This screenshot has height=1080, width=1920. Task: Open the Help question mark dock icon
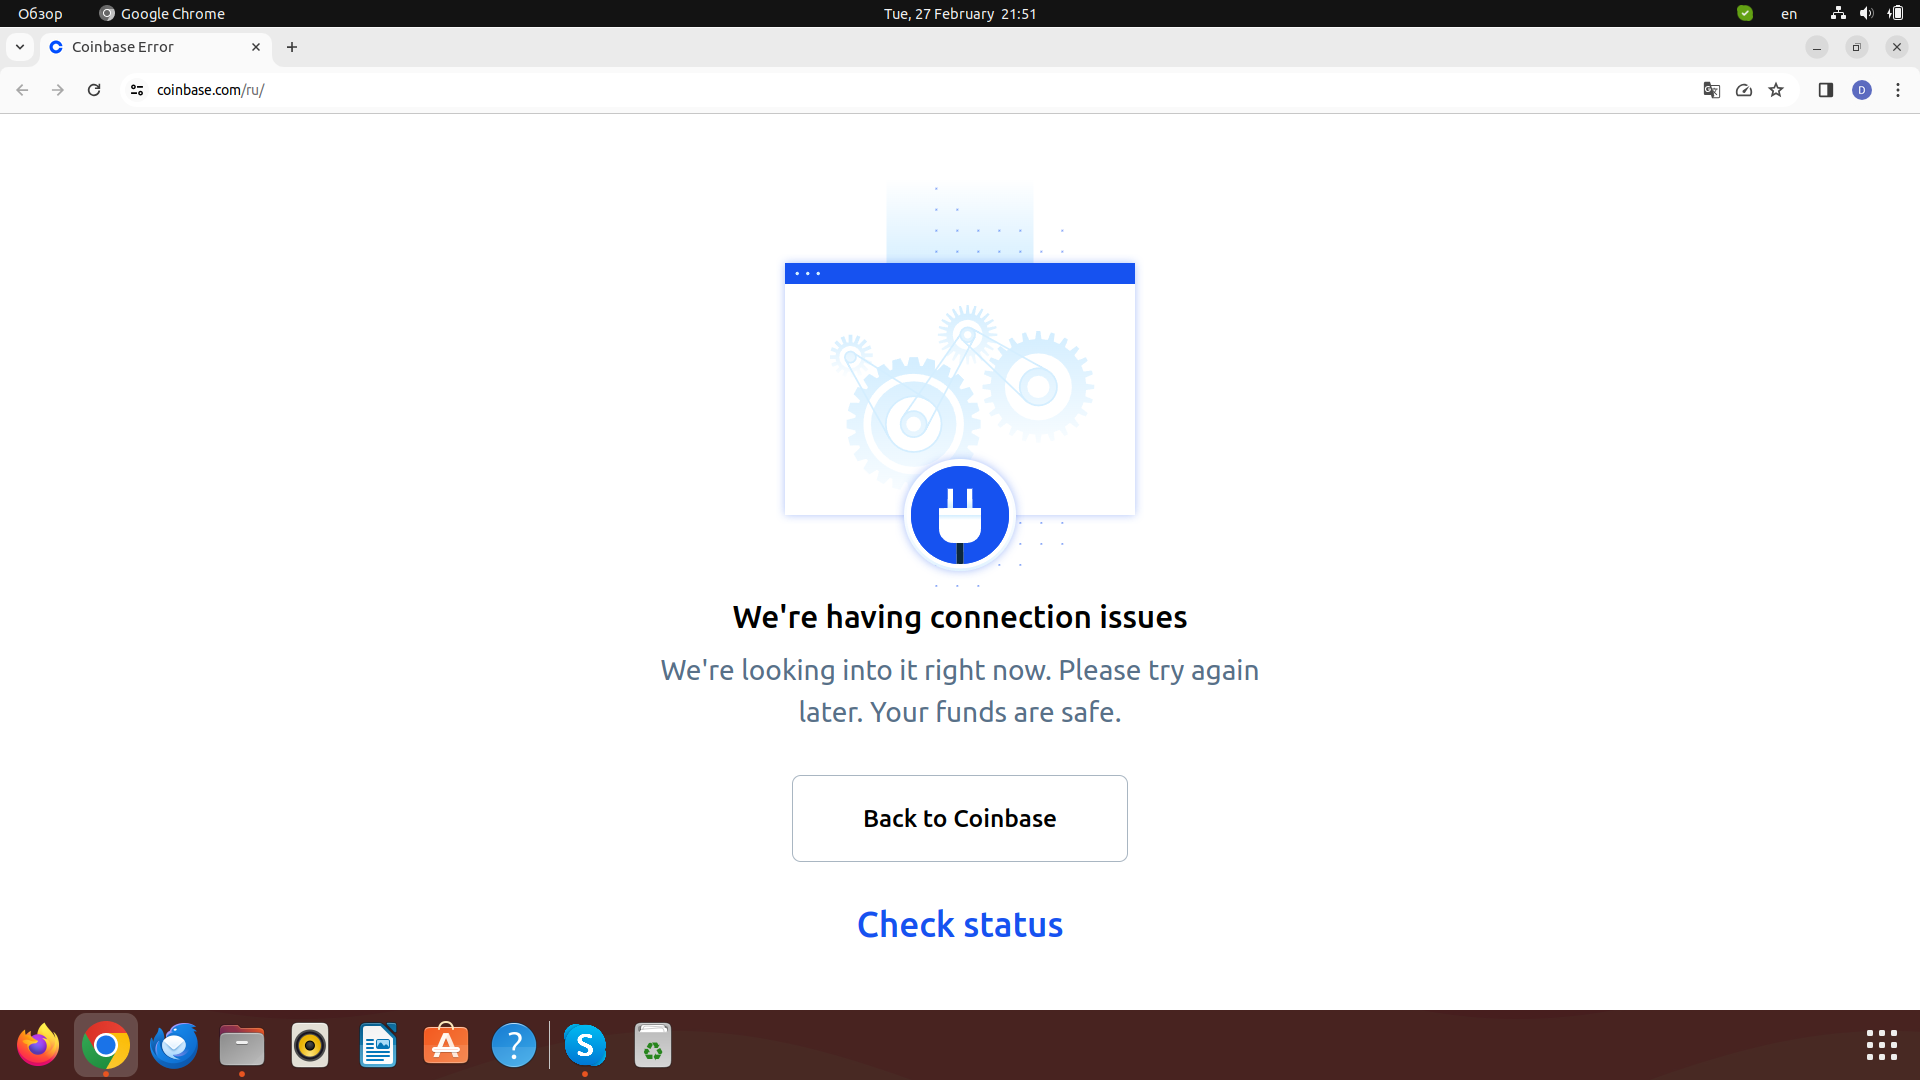(x=514, y=1046)
